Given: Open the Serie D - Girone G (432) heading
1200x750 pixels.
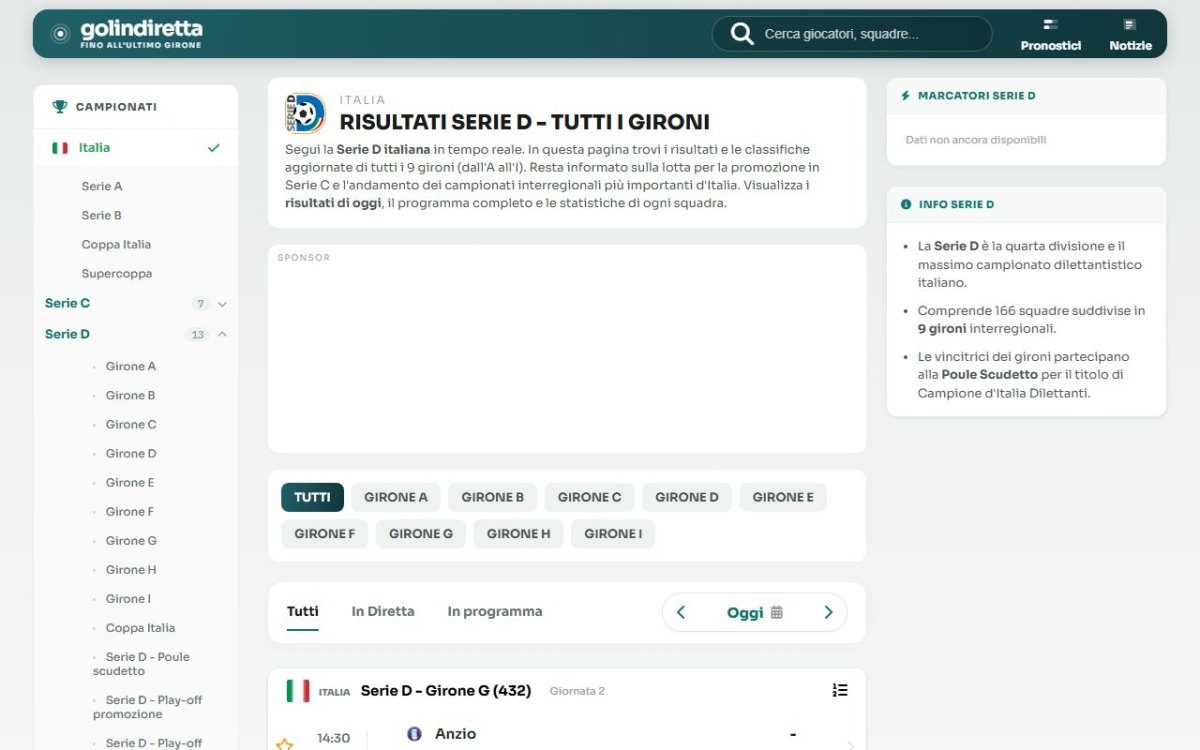Looking at the screenshot, I should click(445, 691).
